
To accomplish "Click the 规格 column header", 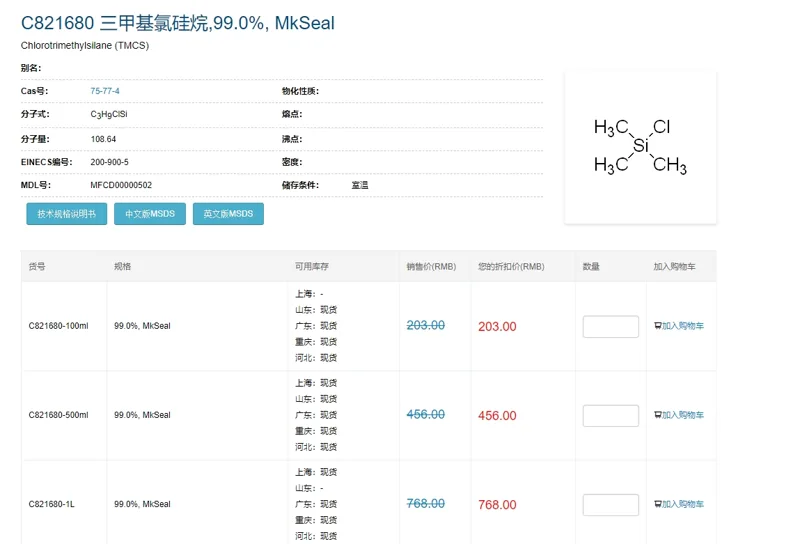I will click(122, 266).
